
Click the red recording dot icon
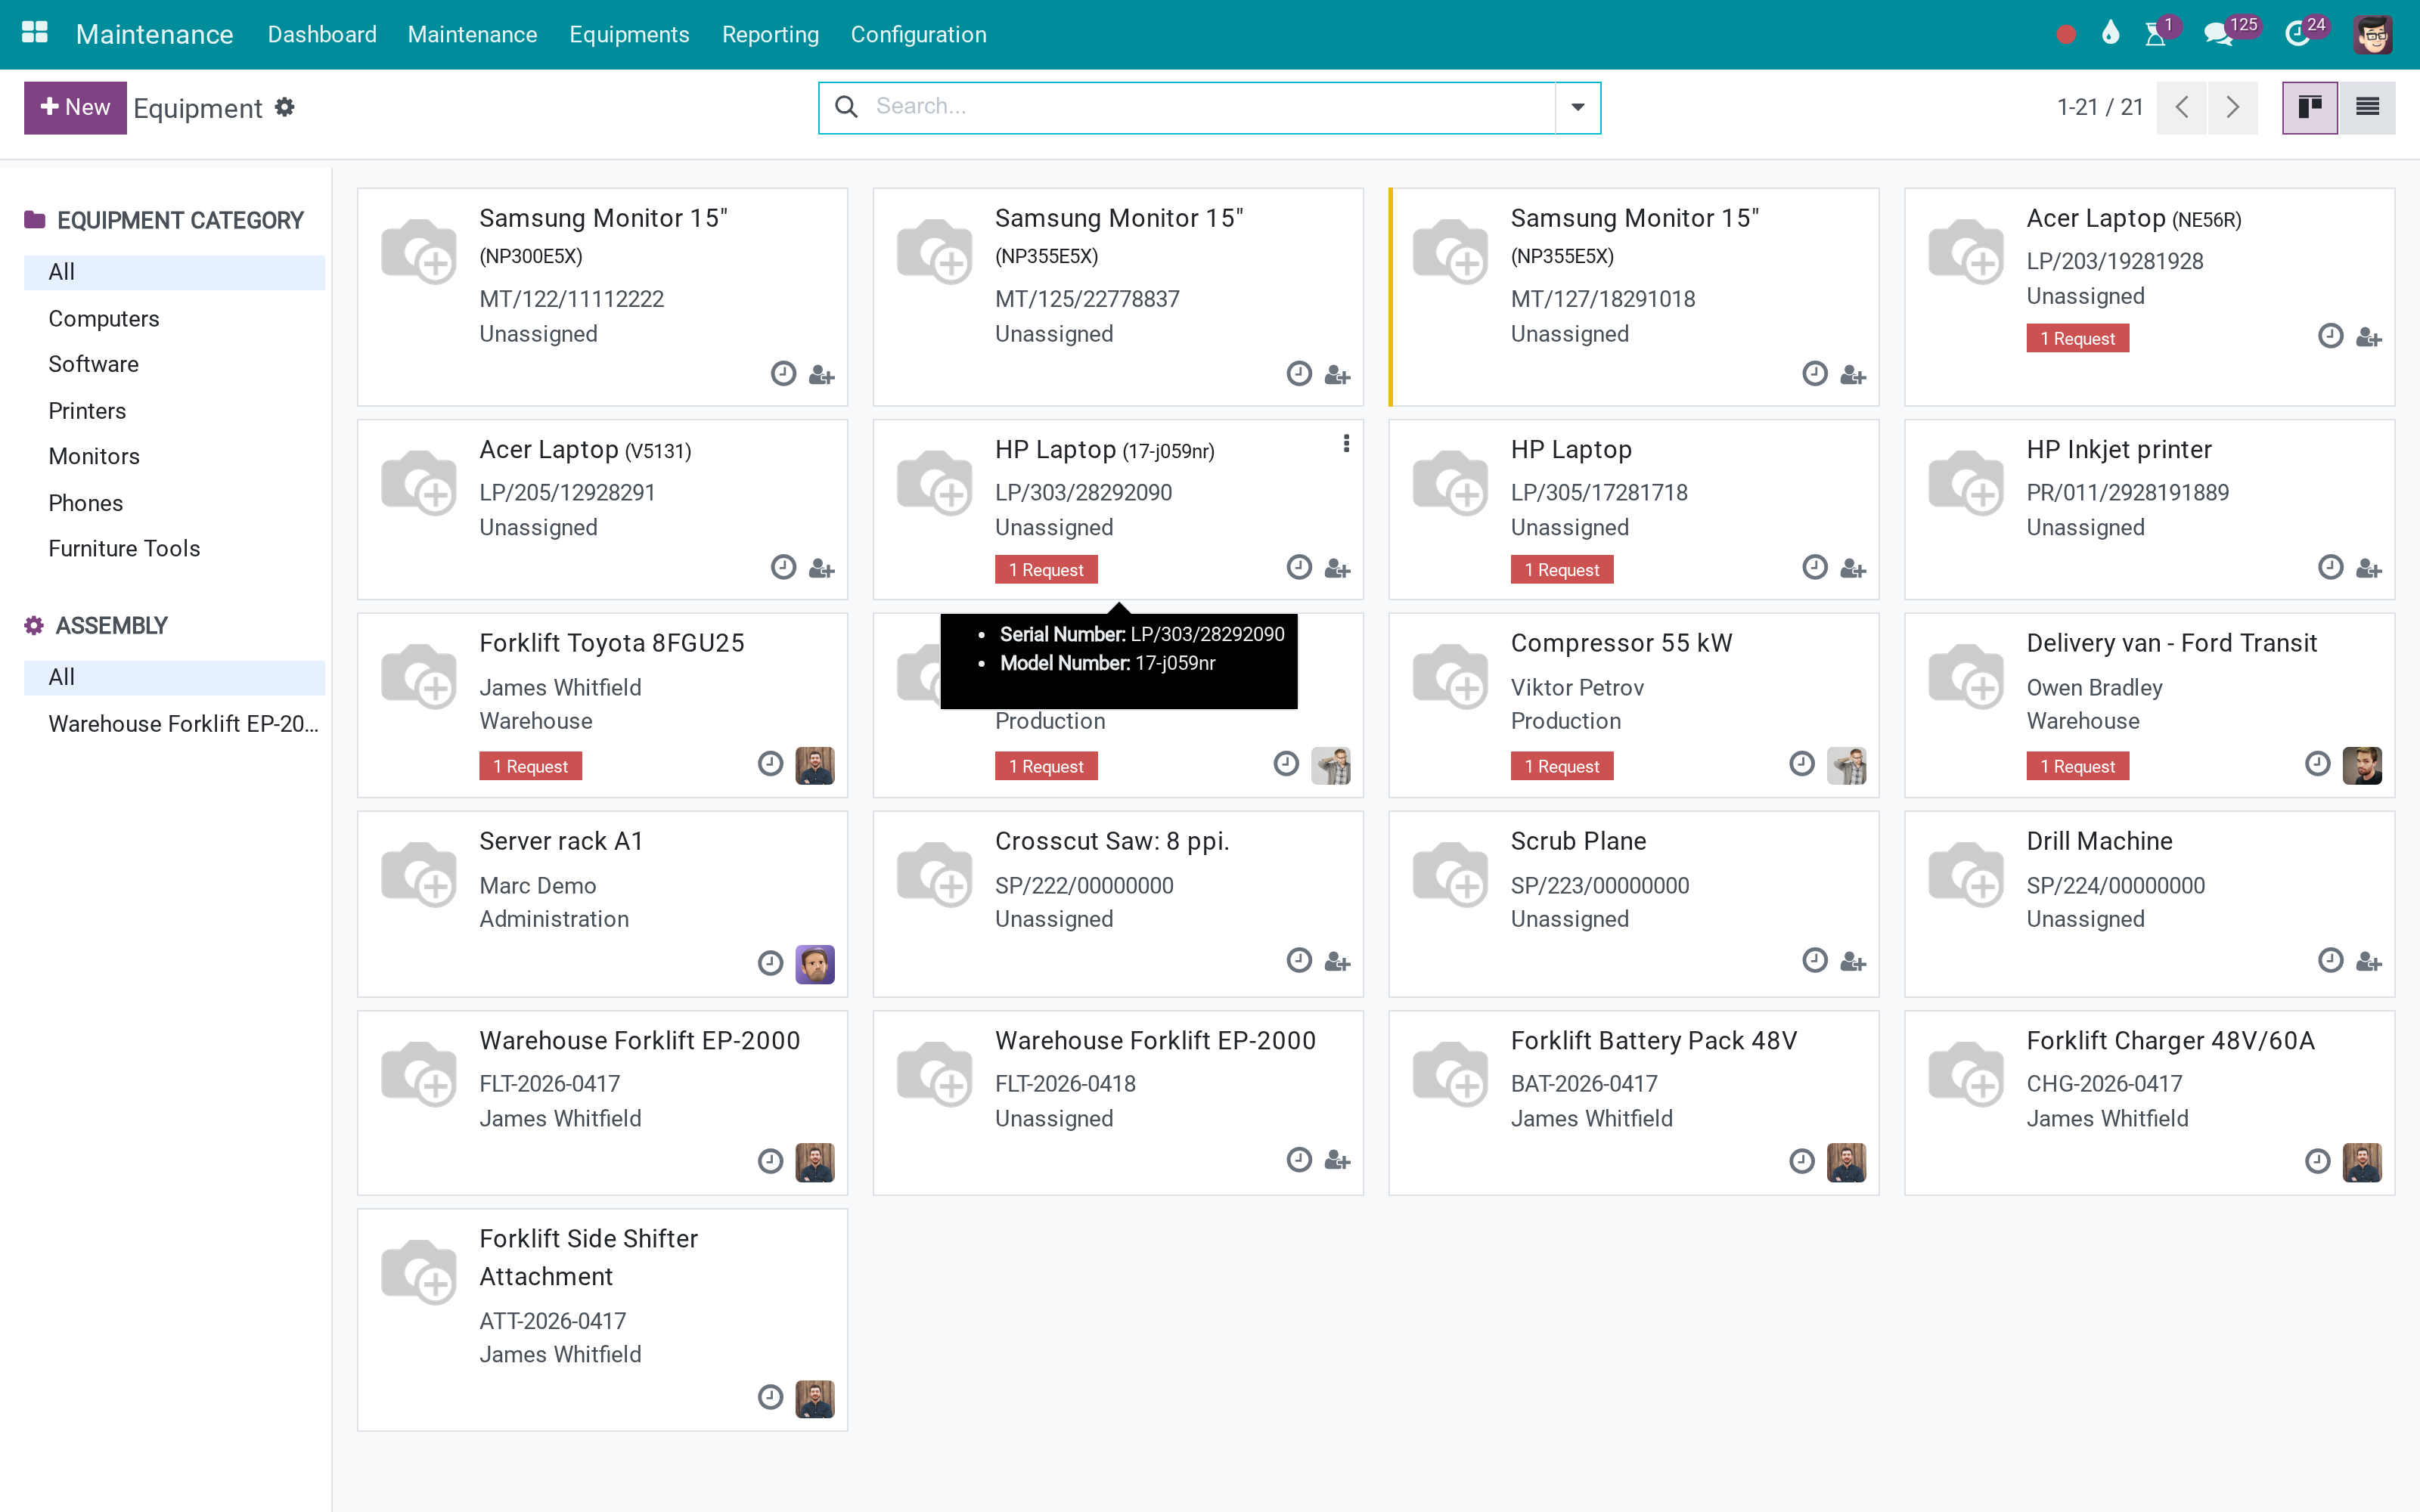(x=2066, y=35)
